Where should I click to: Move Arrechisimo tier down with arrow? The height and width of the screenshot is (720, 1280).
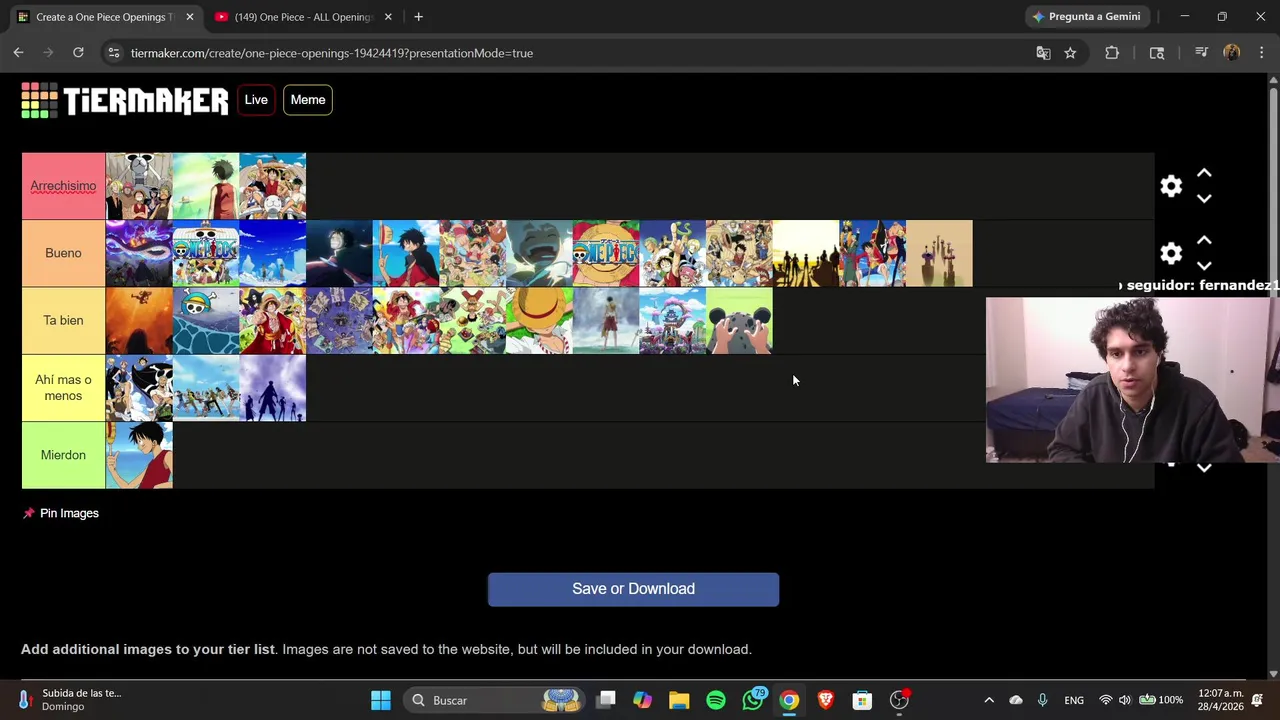click(x=1204, y=198)
